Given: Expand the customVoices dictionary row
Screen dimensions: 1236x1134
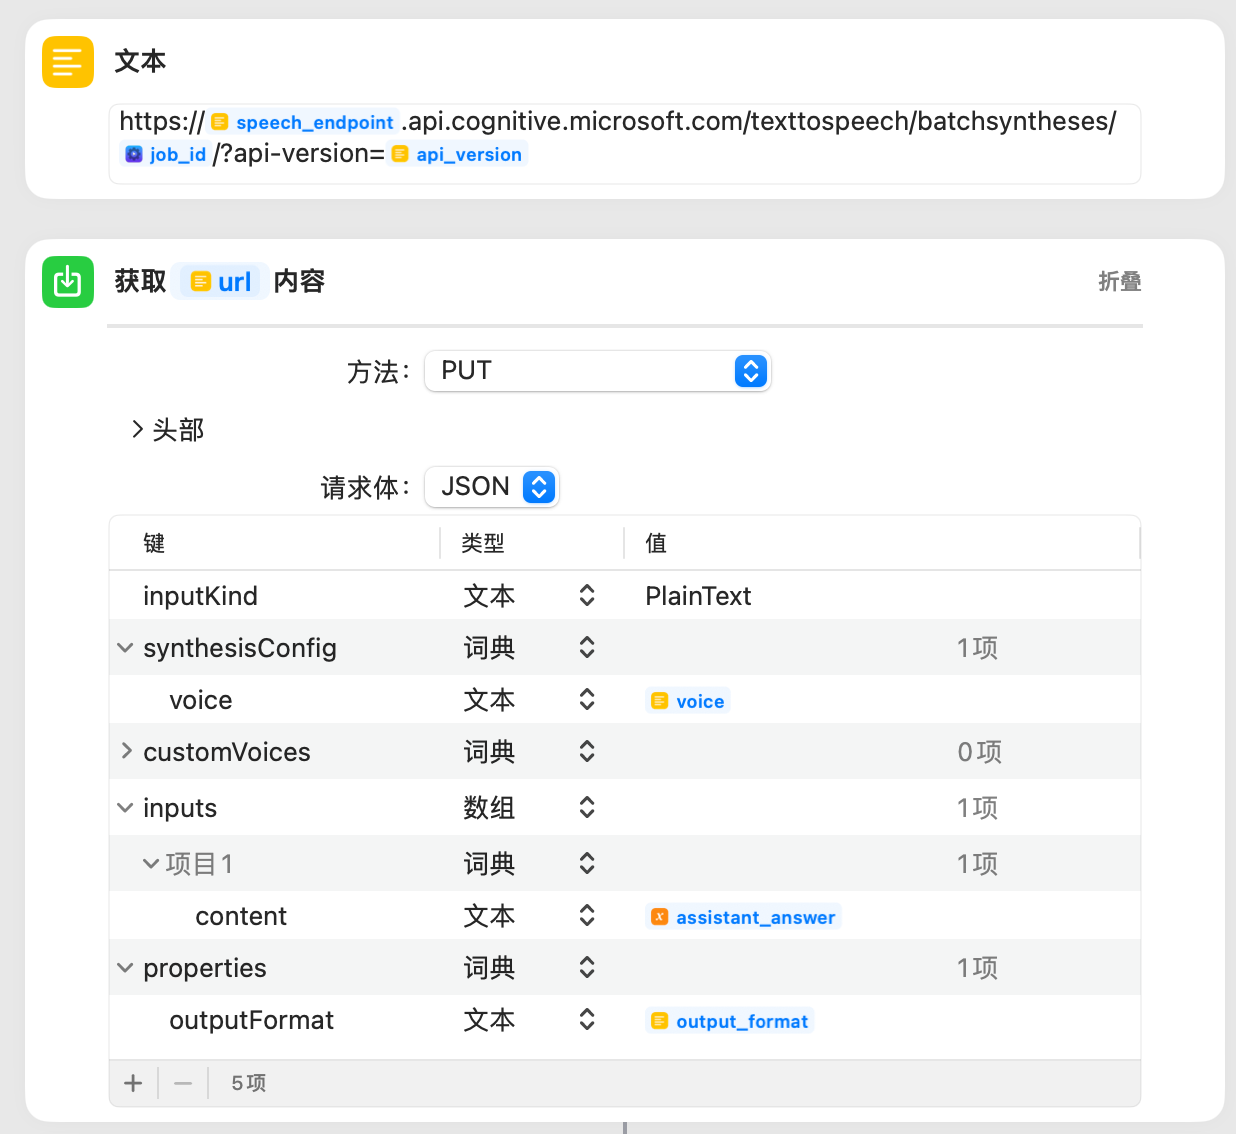Looking at the screenshot, I should 126,751.
